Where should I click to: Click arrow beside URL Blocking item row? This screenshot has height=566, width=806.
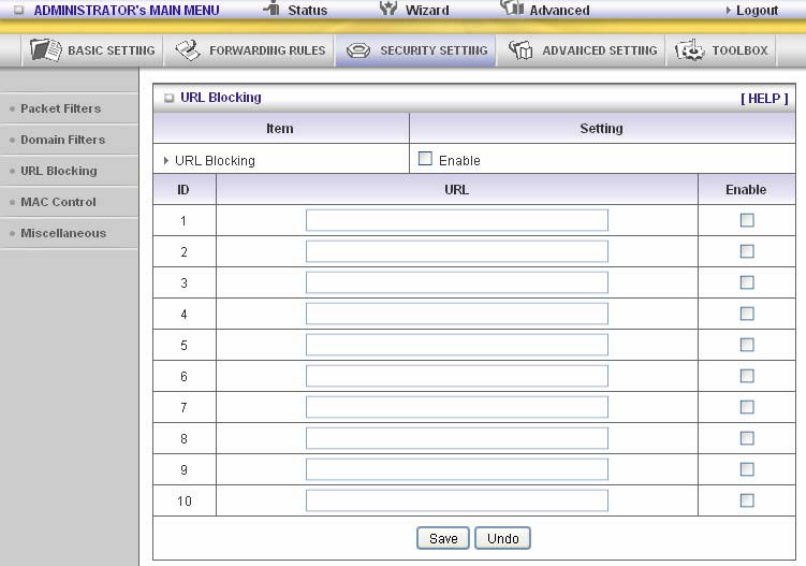point(166,160)
